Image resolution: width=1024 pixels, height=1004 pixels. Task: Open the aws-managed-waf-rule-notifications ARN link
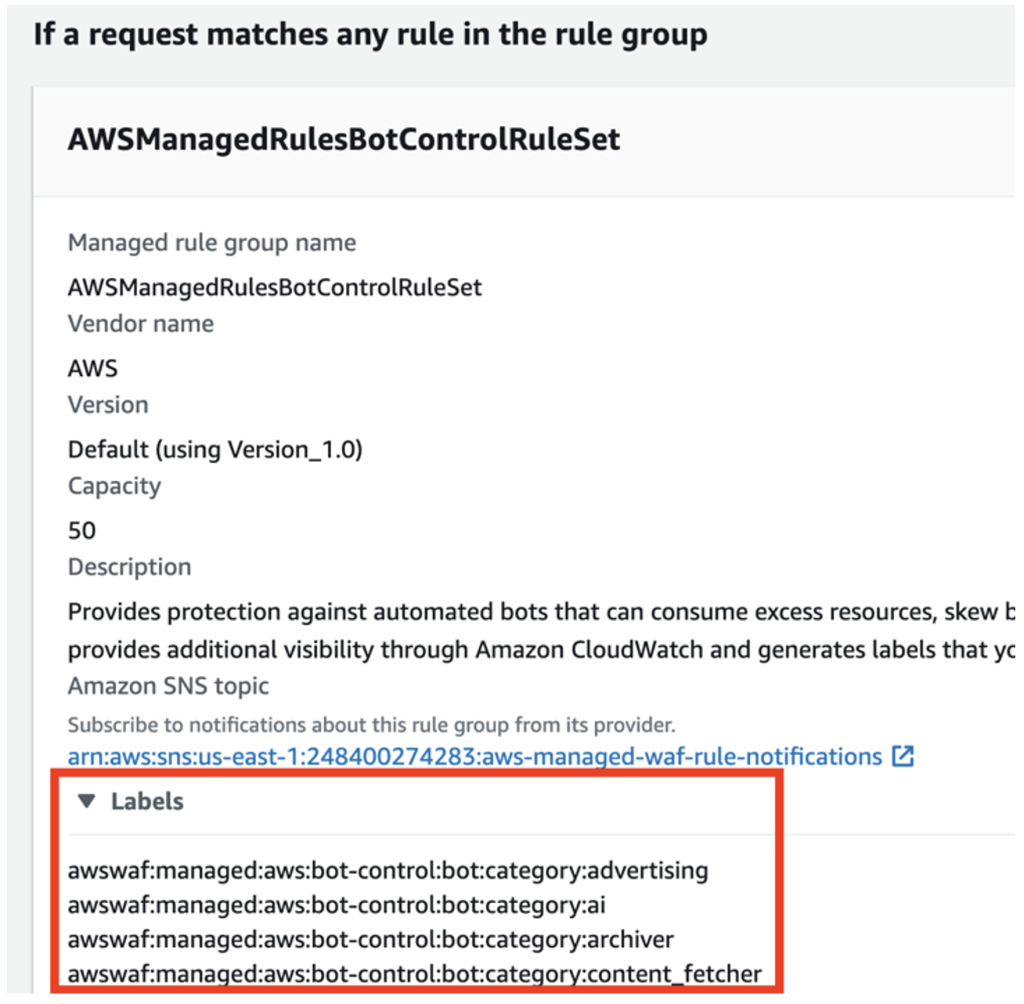[470, 757]
